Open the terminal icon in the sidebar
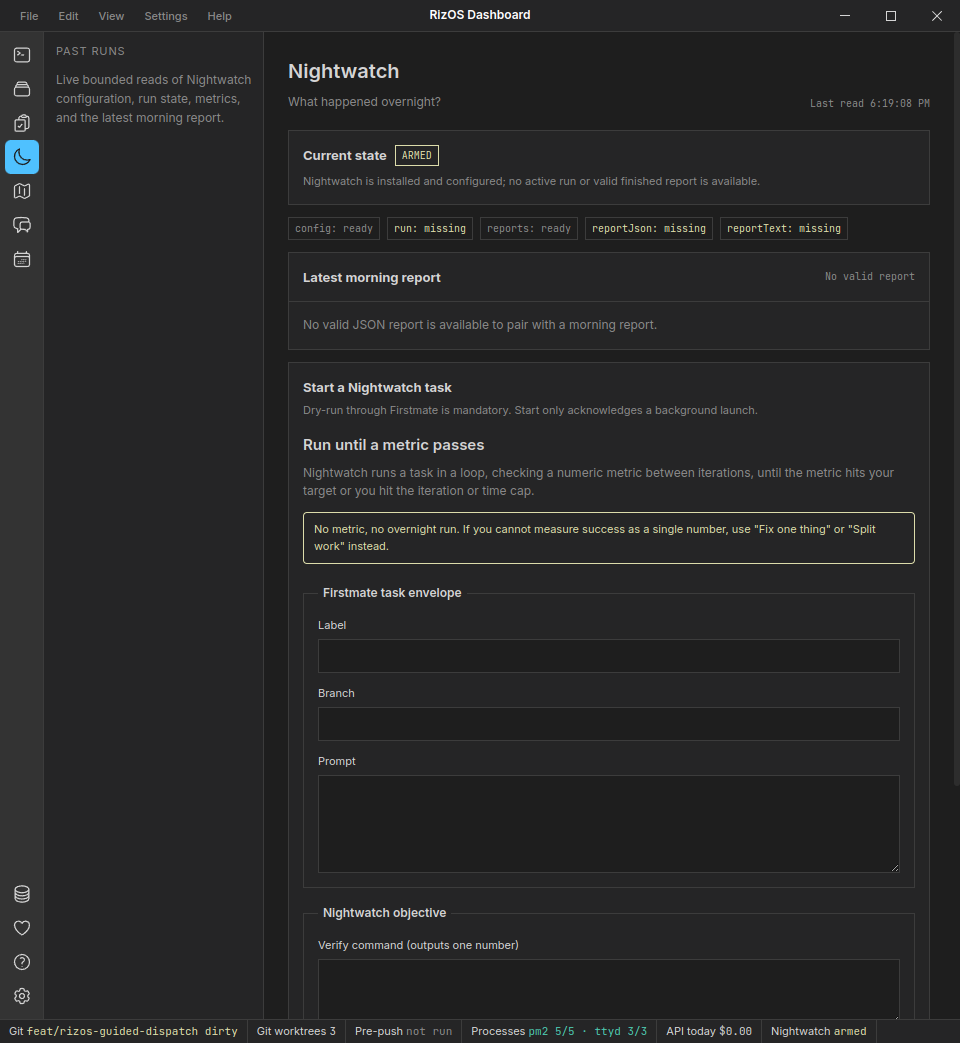960x1043 pixels. (x=22, y=55)
